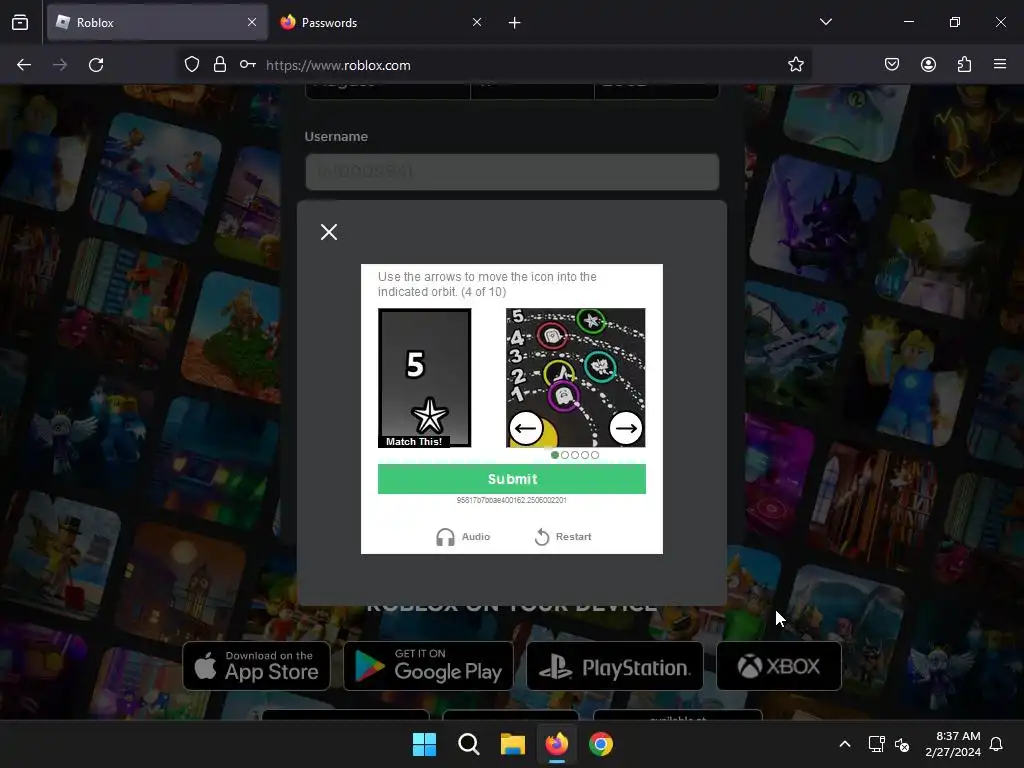Screen dimensions: 1024x768
Task: Click the orbit puzzle image
Action: [x=575, y=378]
